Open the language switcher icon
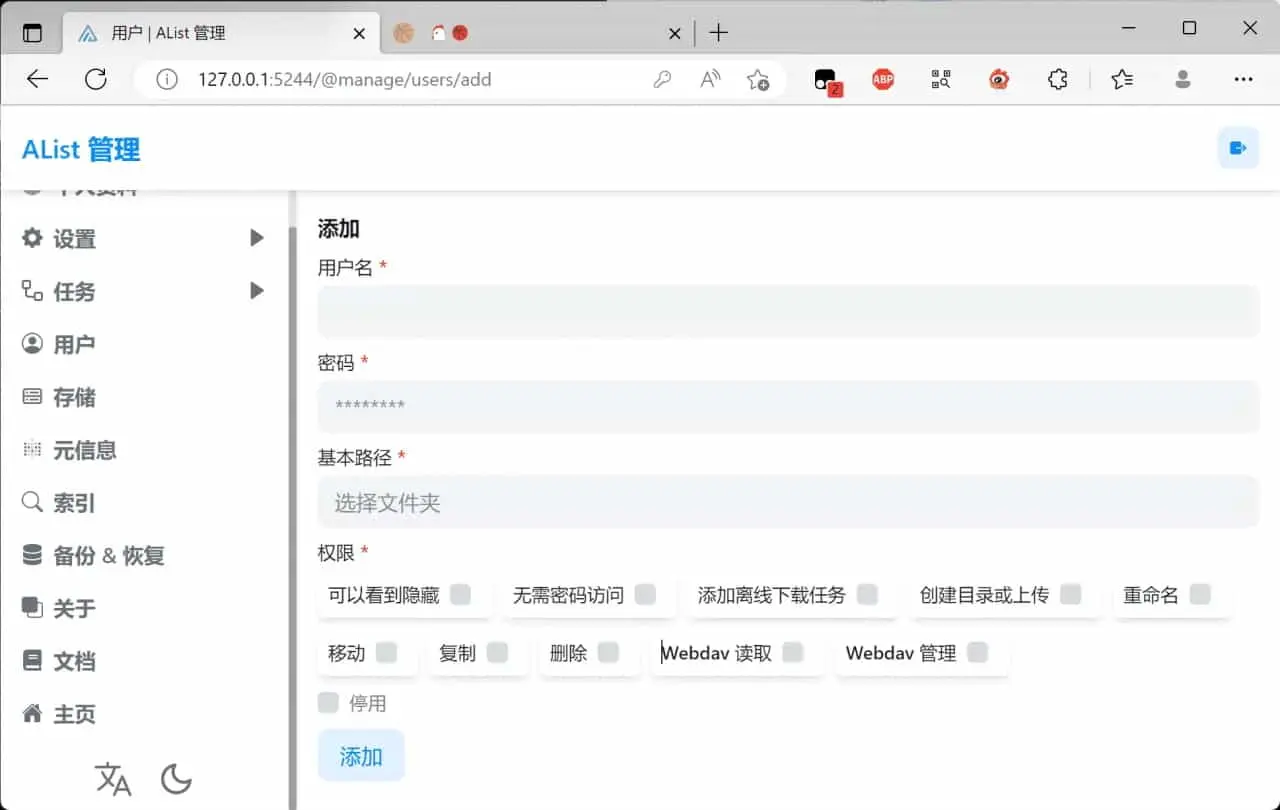The image size is (1280, 810). 113,778
